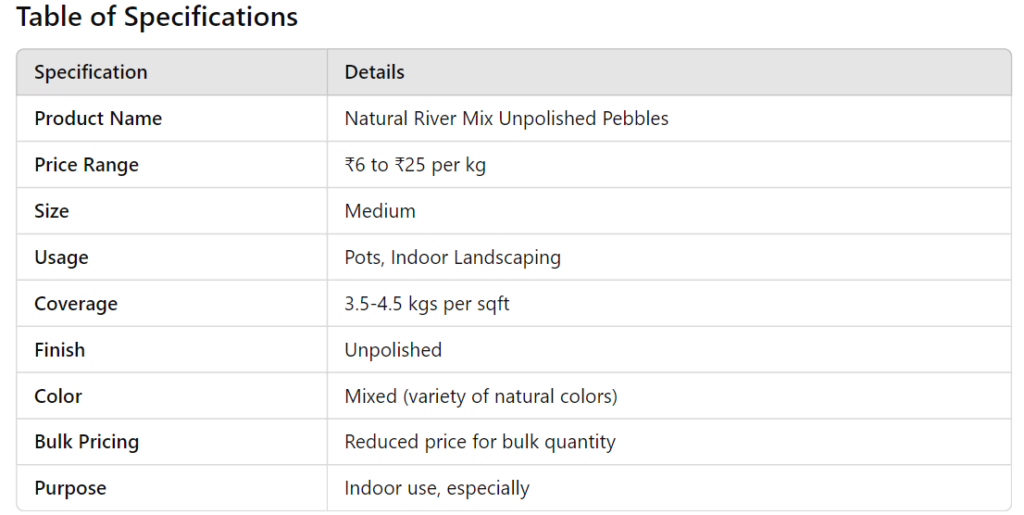This screenshot has height=515, width=1024.
Task: Click the "3.5-4.5 kgs per sqft" value
Action: click(x=427, y=304)
